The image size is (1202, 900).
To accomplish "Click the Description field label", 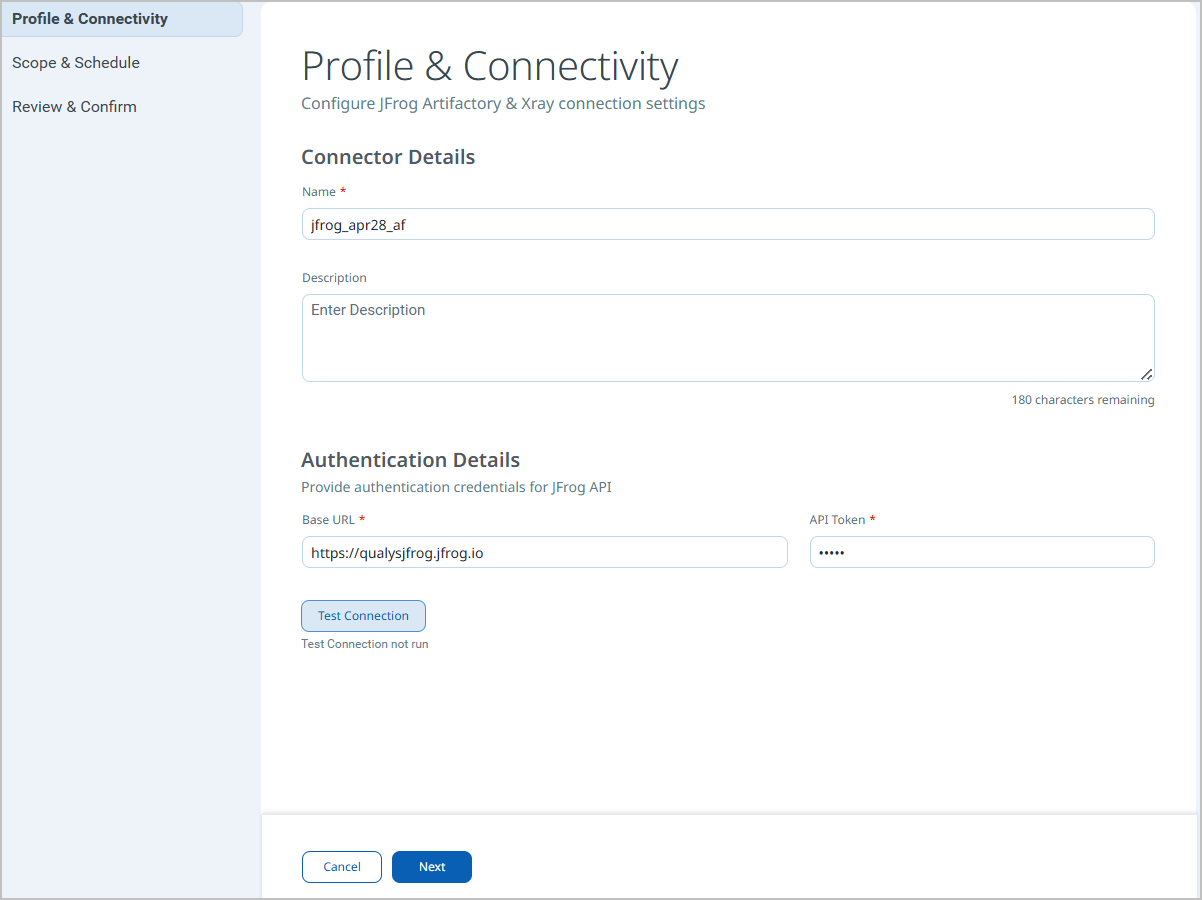I will pyautogui.click(x=334, y=278).
